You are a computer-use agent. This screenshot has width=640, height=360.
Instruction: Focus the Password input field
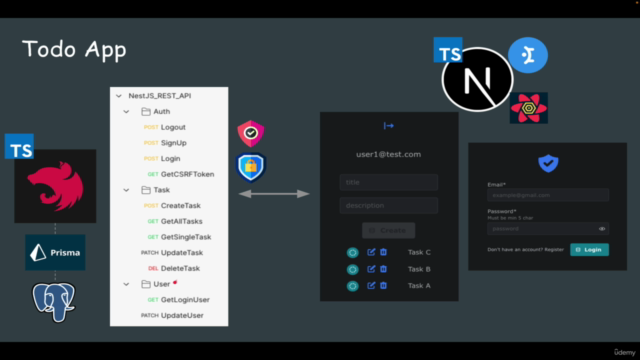[x=548, y=229]
